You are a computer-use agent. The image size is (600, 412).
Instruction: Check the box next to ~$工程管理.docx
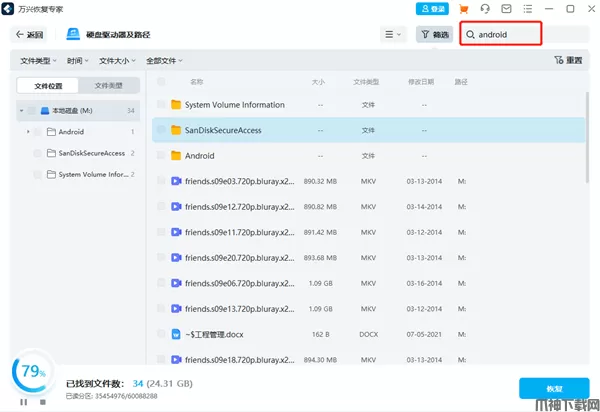pyautogui.click(x=161, y=333)
